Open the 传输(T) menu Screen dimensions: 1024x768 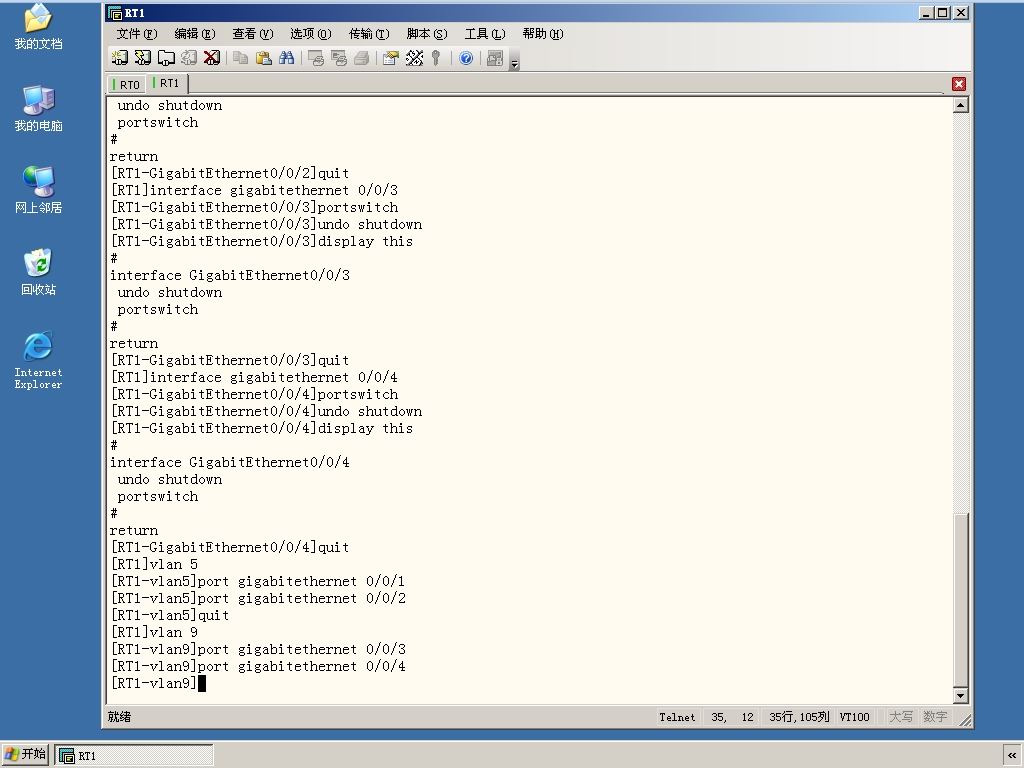pyautogui.click(x=369, y=34)
